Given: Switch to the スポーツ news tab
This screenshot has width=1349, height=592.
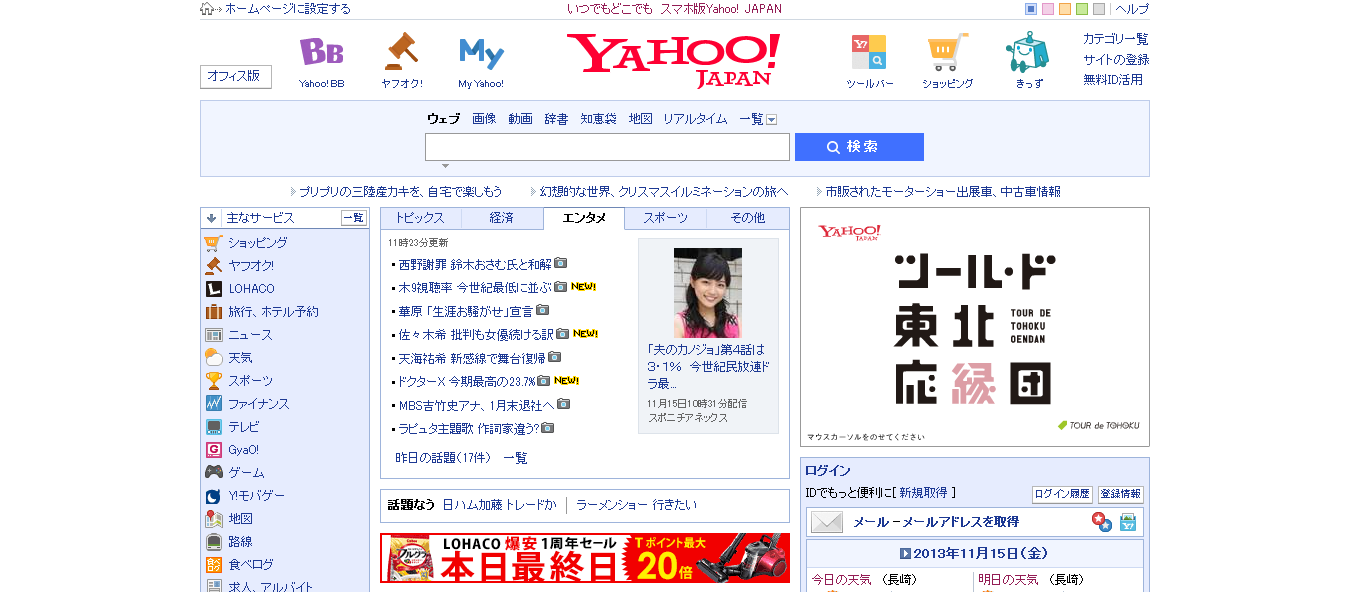Looking at the screenshot, I should [x=665, y=218].
